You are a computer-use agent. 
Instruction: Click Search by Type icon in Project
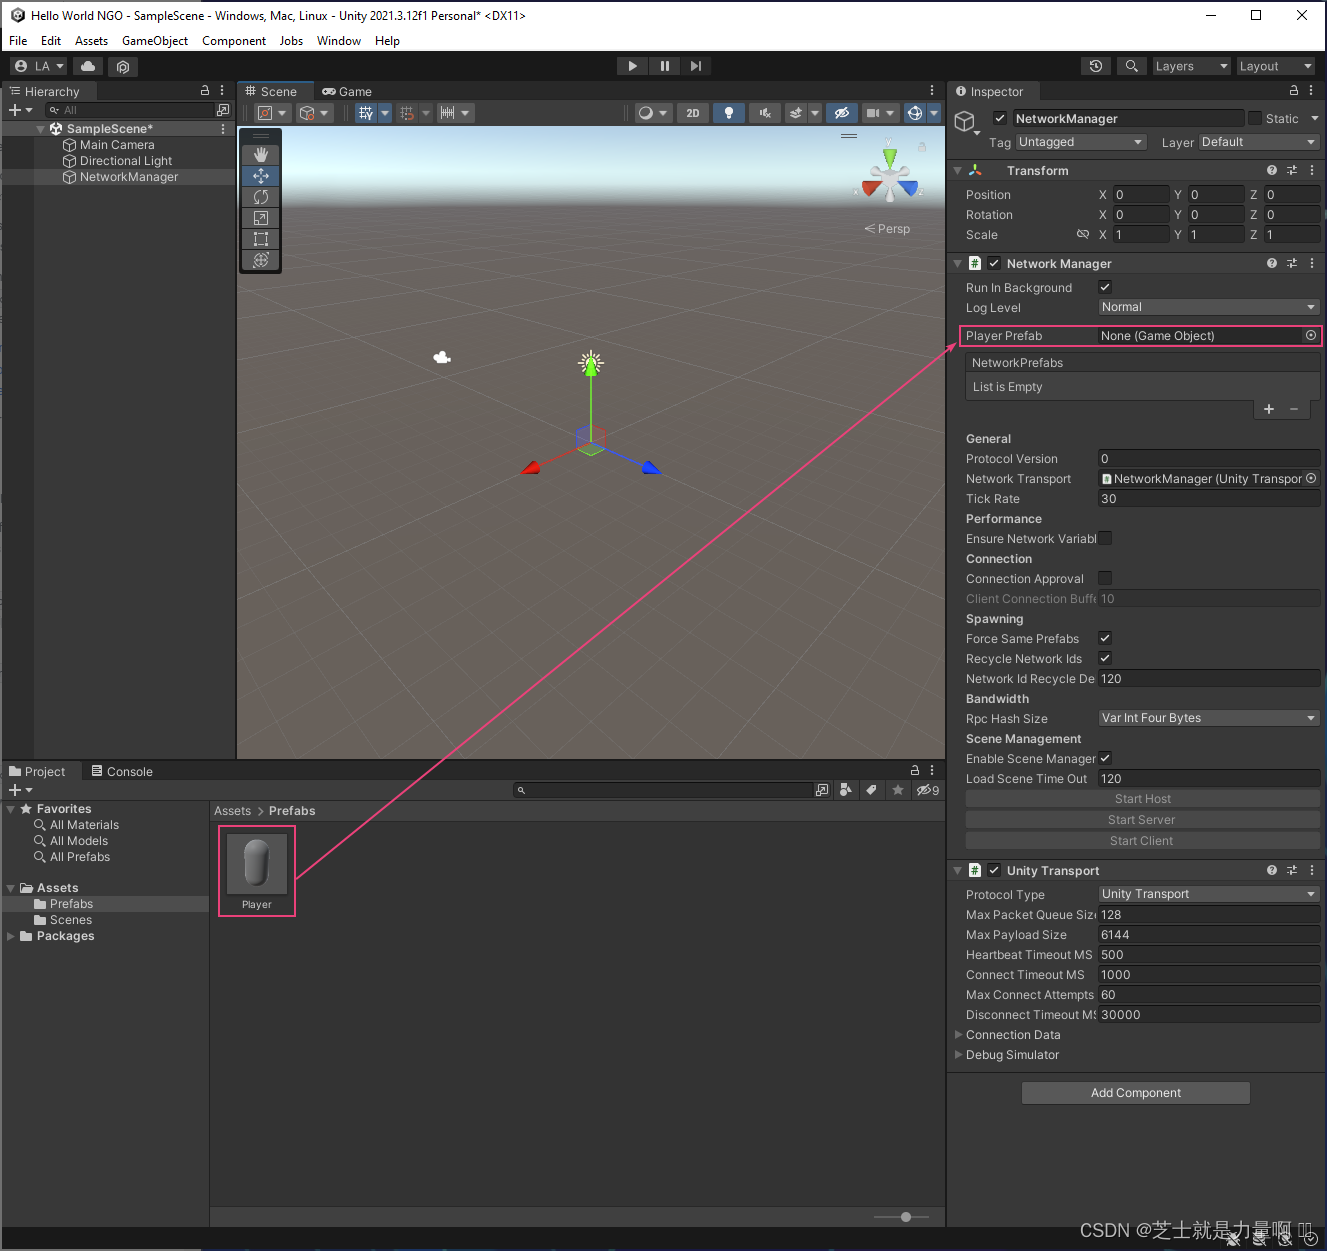846,790
